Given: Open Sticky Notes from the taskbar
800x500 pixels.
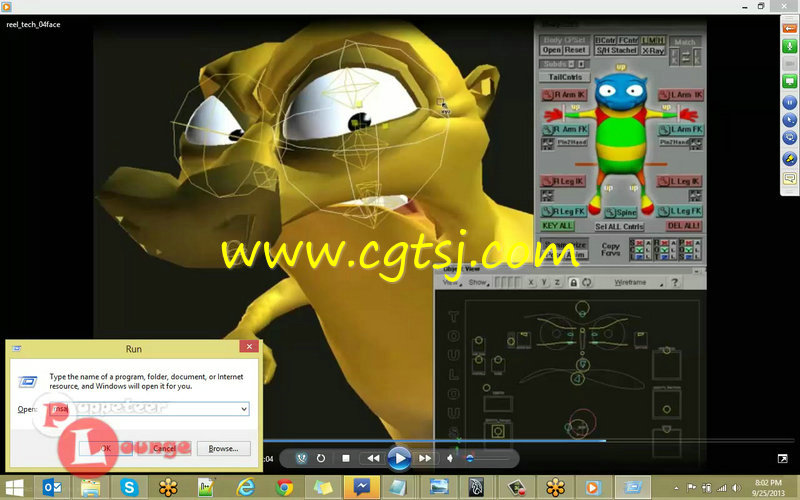Looking at the screenshot, I should (323, 488).
